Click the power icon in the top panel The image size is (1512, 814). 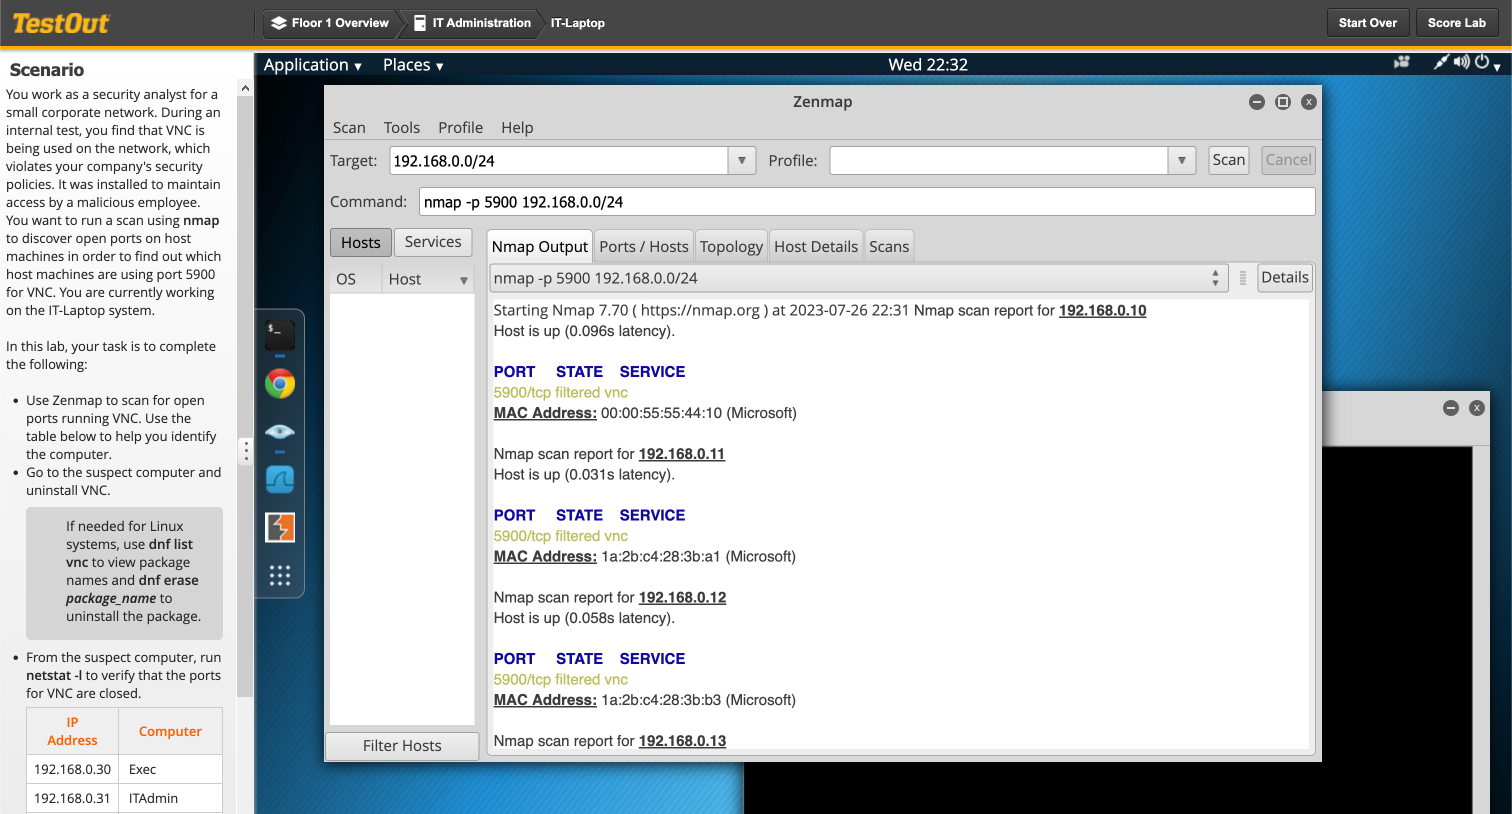(1482, 62)
